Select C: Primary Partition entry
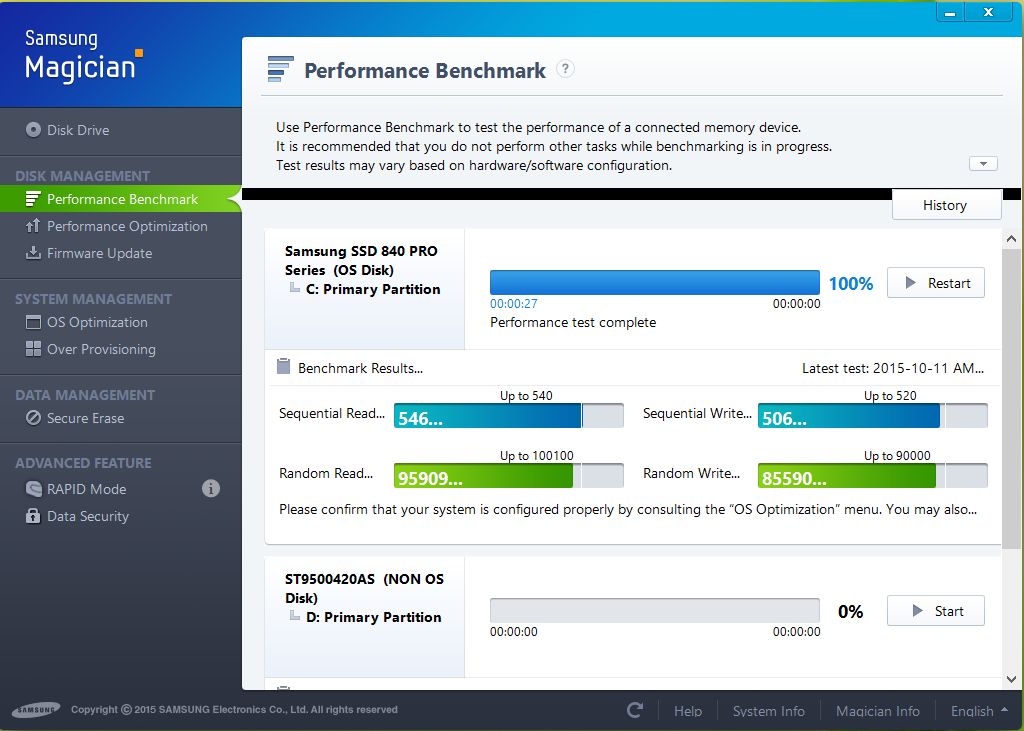Screen dimensions: 1024x731 tap(372, 289)
